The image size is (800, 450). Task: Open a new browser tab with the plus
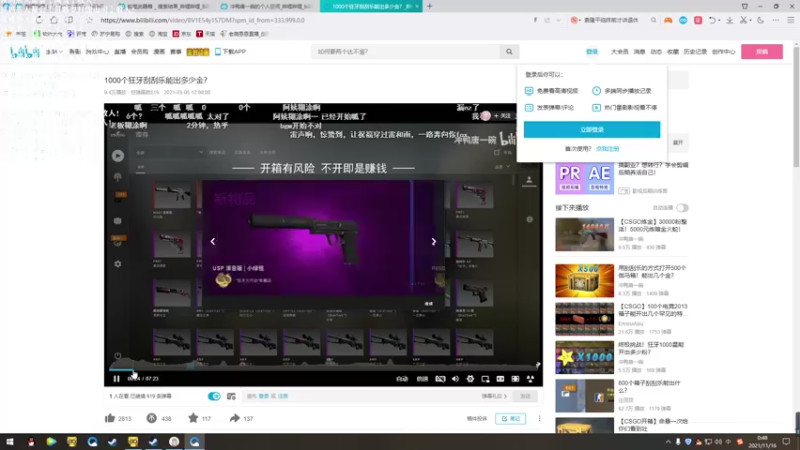pyautogui.click(x=430, y=6)
